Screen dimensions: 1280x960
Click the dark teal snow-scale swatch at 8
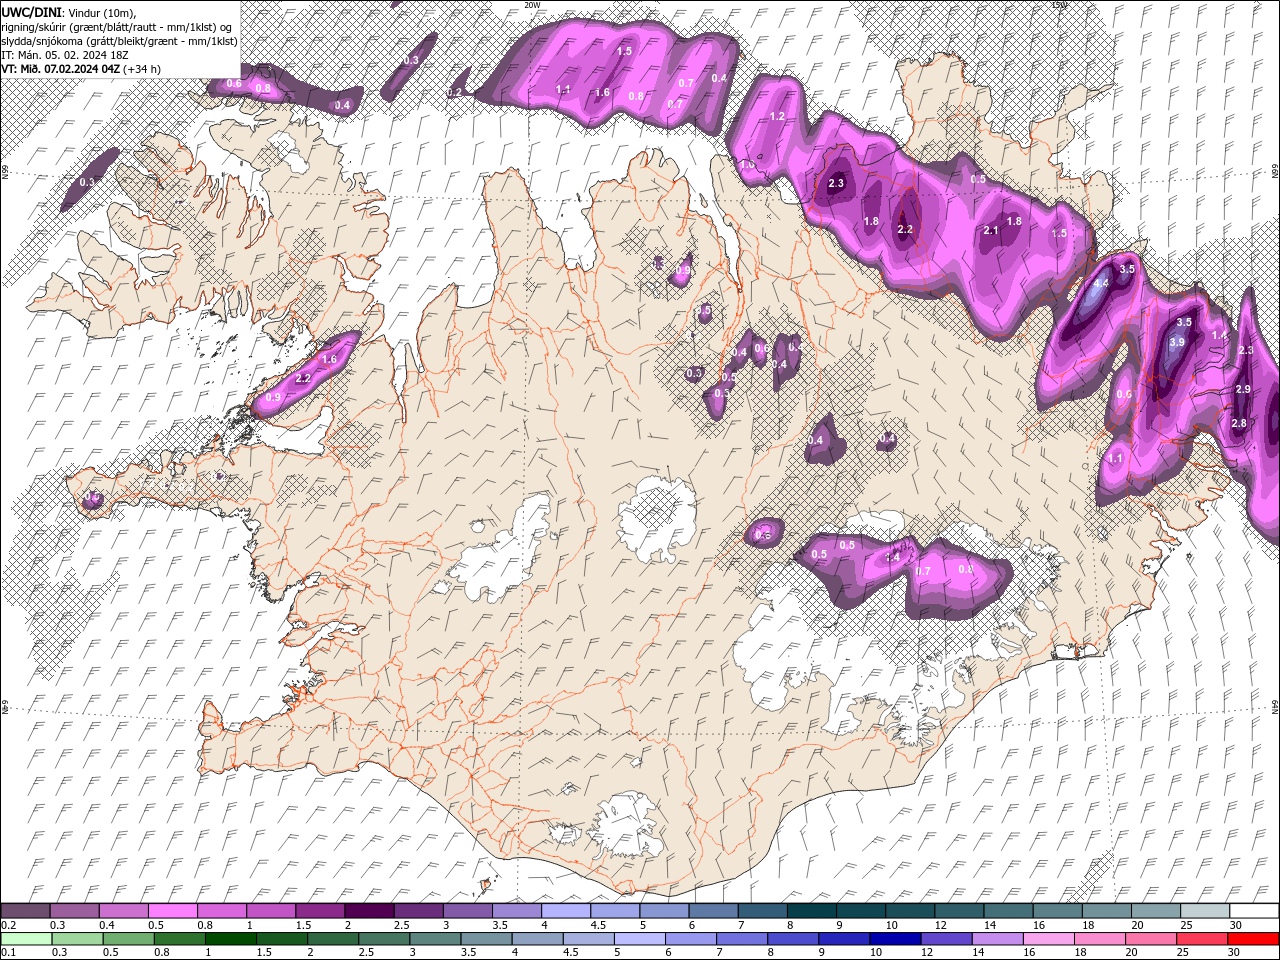(x=811, y=911)
